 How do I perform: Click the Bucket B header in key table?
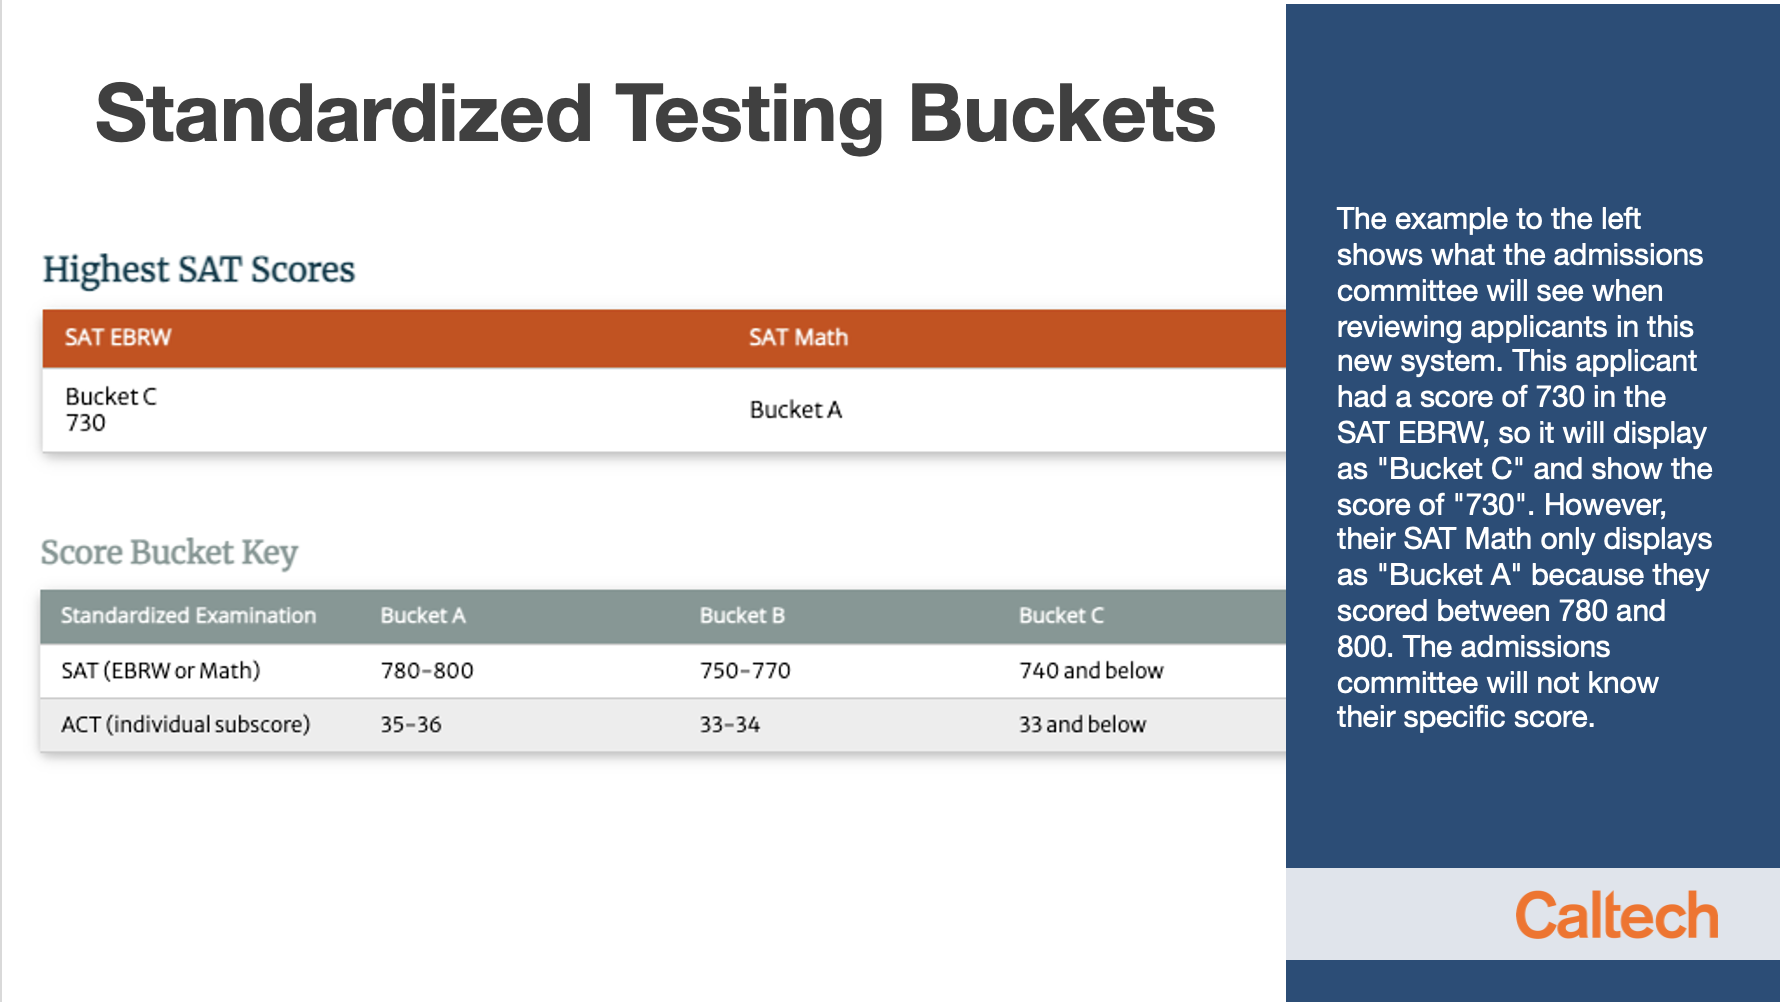pyautogui.click(x=742, y=616)
